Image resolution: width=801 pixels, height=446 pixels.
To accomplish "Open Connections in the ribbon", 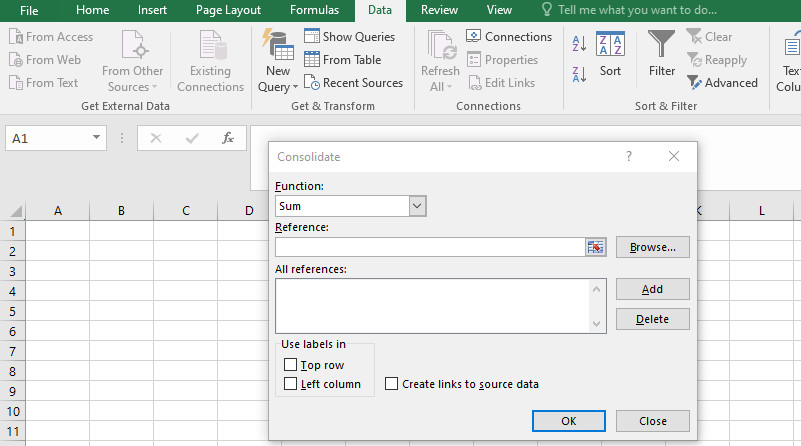I will pyautogui.click(x=509, y=37).
